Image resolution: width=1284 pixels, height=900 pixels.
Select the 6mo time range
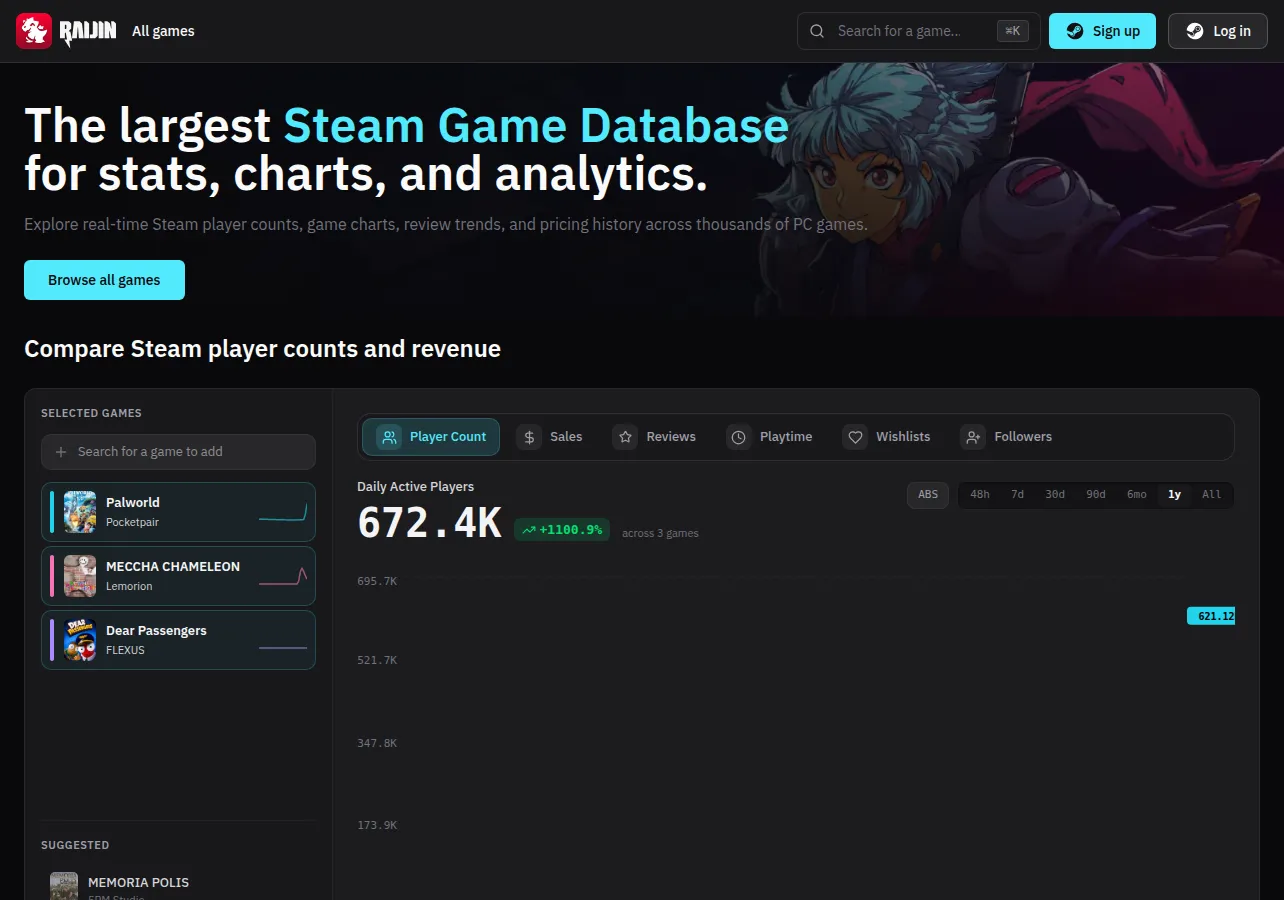(x=1137, y=495)
